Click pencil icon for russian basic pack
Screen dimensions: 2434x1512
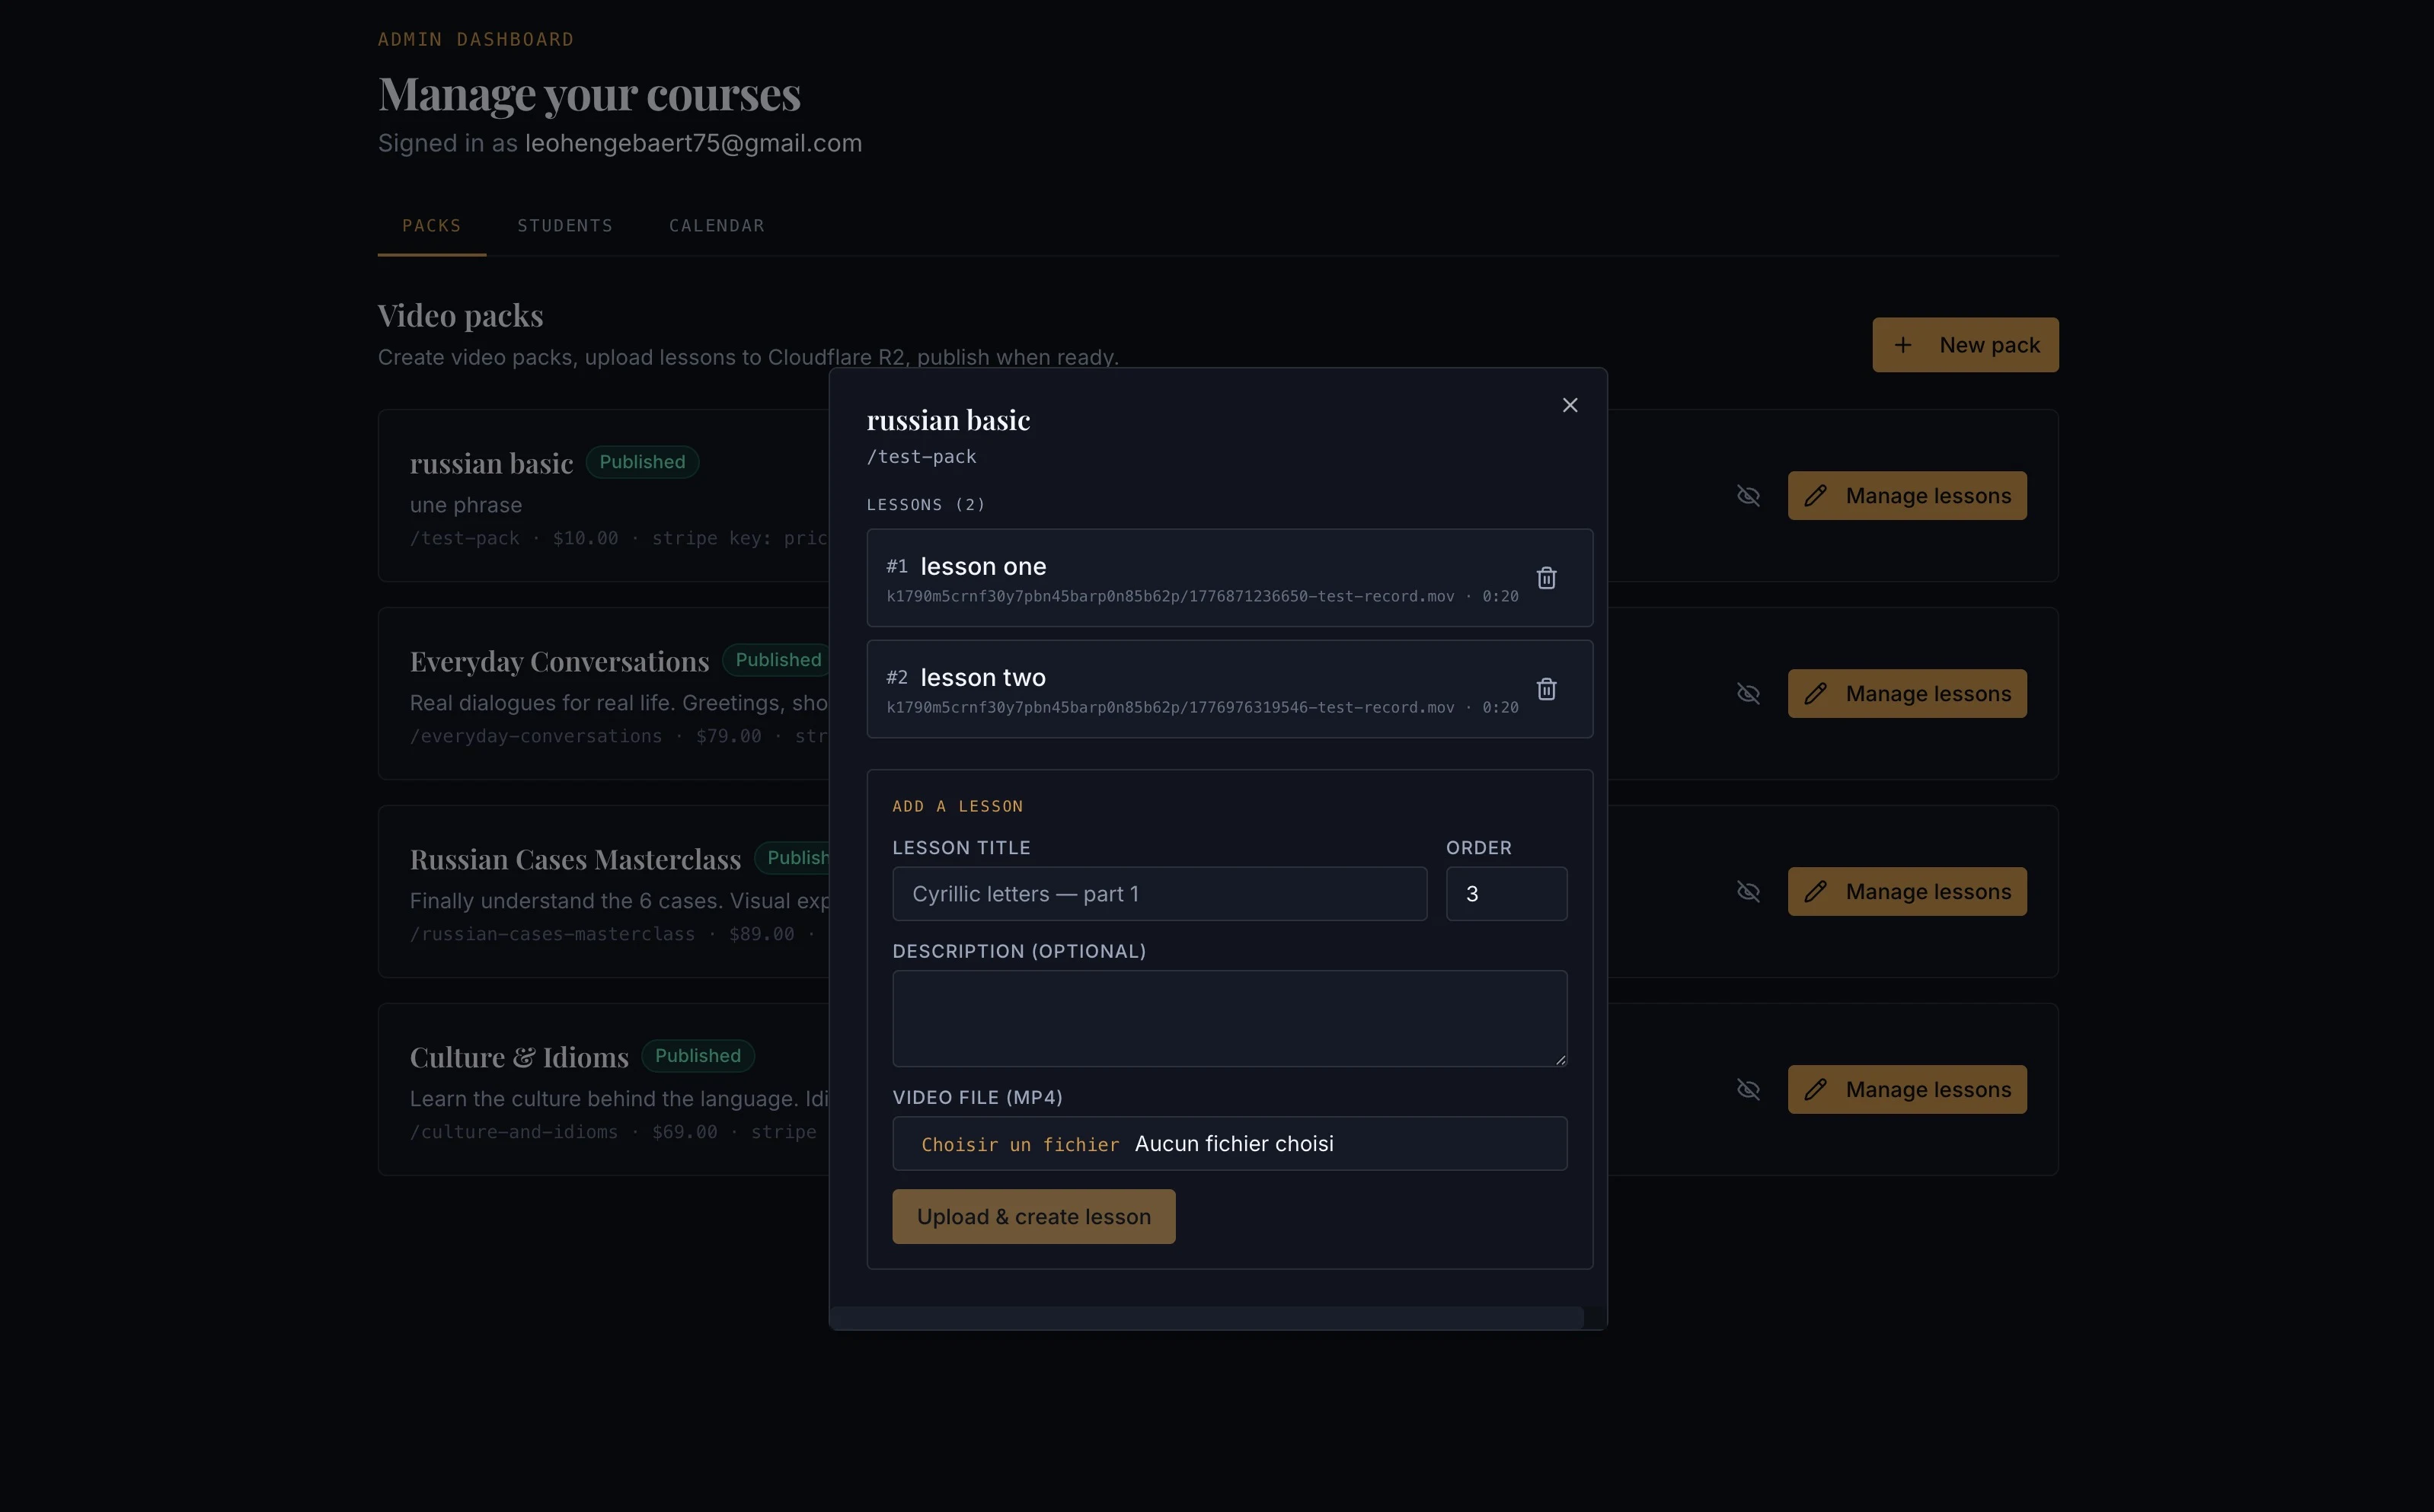1816,496
